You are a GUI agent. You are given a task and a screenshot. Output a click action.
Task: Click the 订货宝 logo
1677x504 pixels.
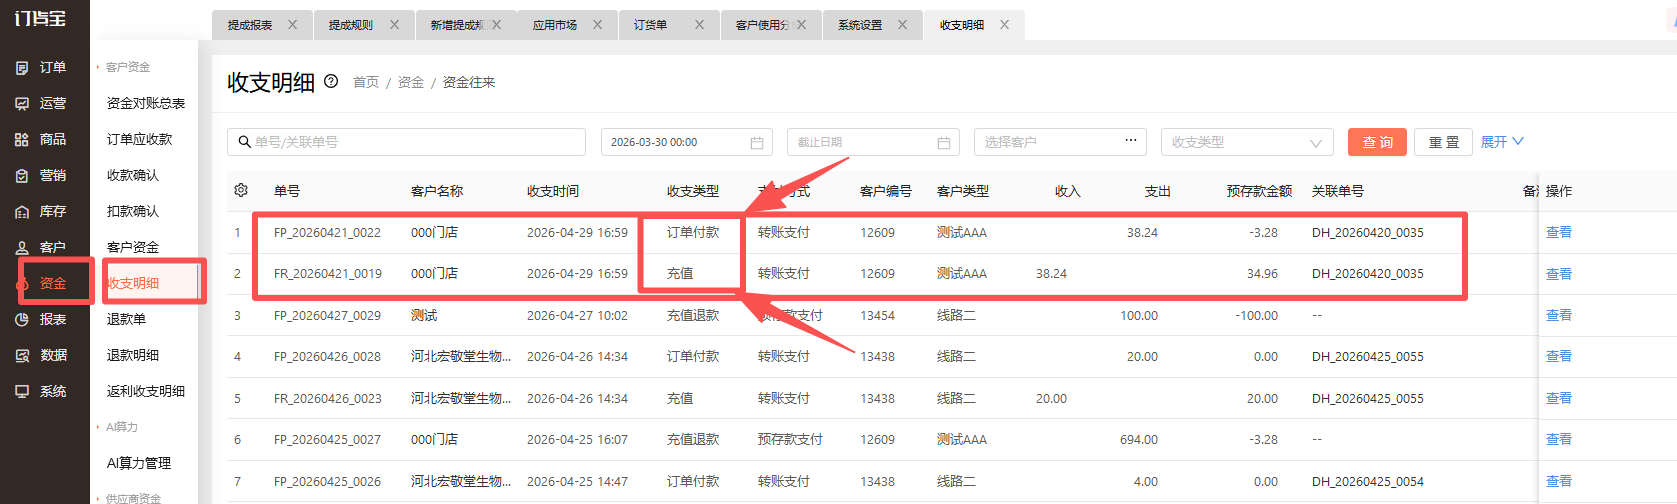click(x=41, y=18)
